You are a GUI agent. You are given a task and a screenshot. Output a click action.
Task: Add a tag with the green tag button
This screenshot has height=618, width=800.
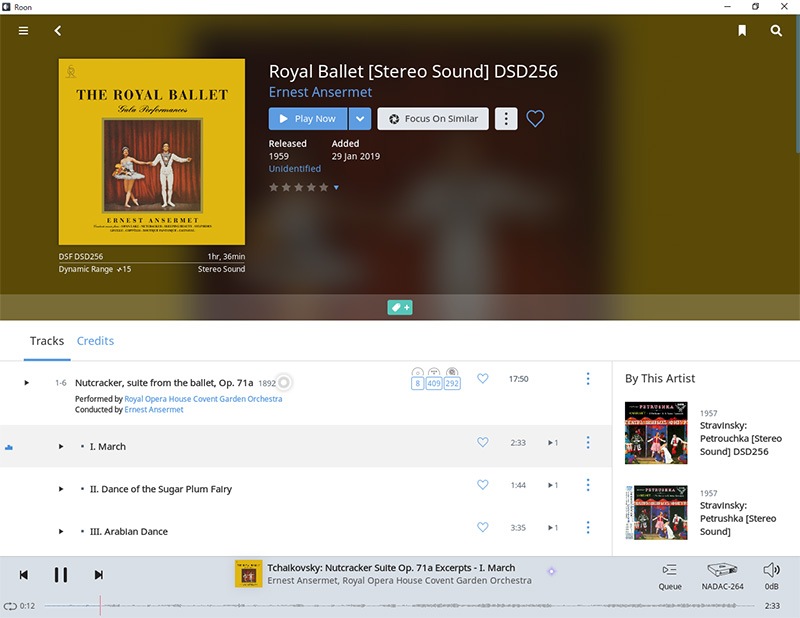(x=400, y=308)
